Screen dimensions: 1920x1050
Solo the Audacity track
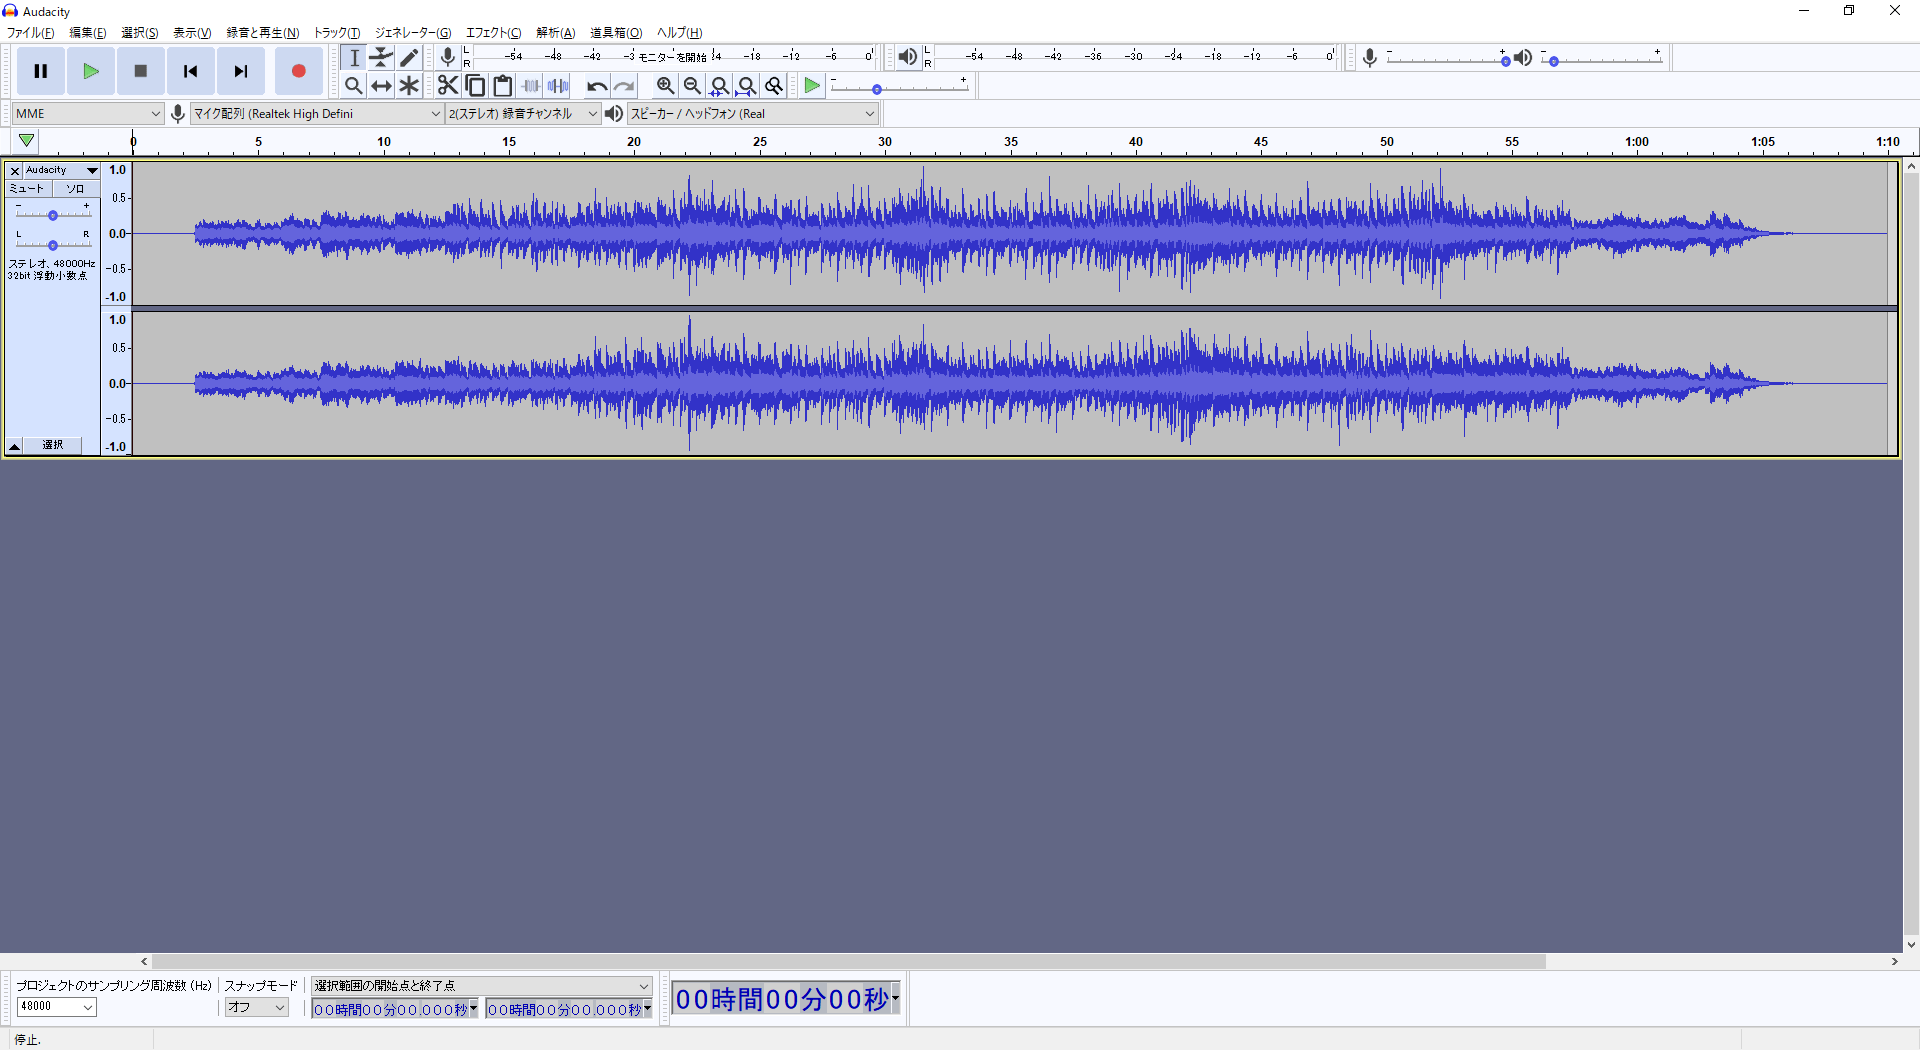pyautogui.click(x=74, y=188)
